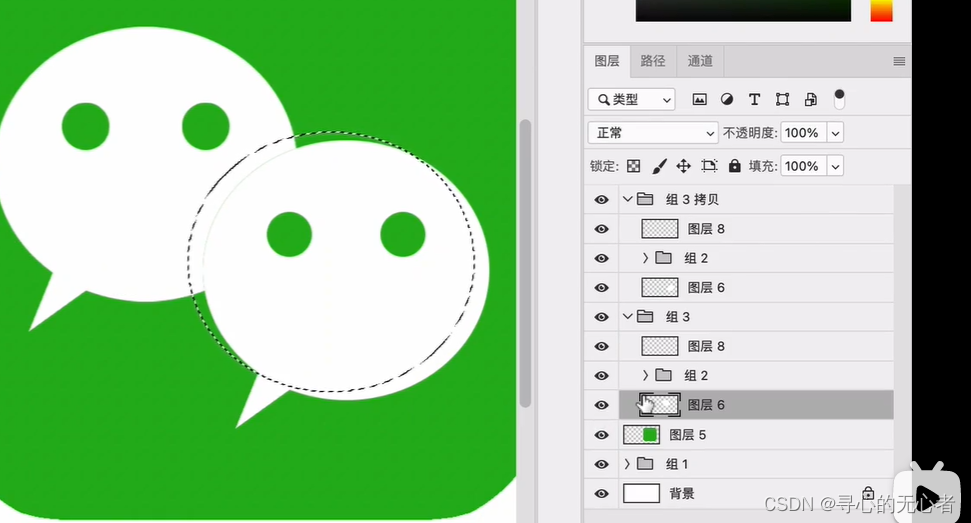Select 图层 6 thumbnail in 组 3 拷贝

click(x=660, y=288)
